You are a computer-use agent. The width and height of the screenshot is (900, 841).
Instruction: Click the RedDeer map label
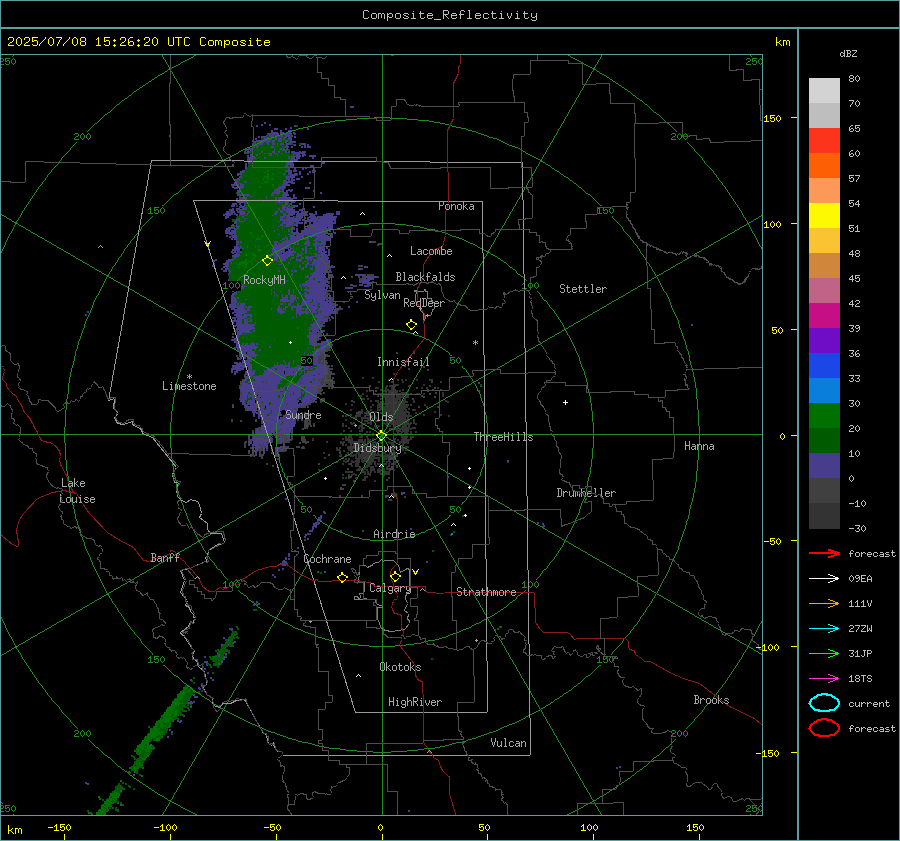click(x=424, y=303)
